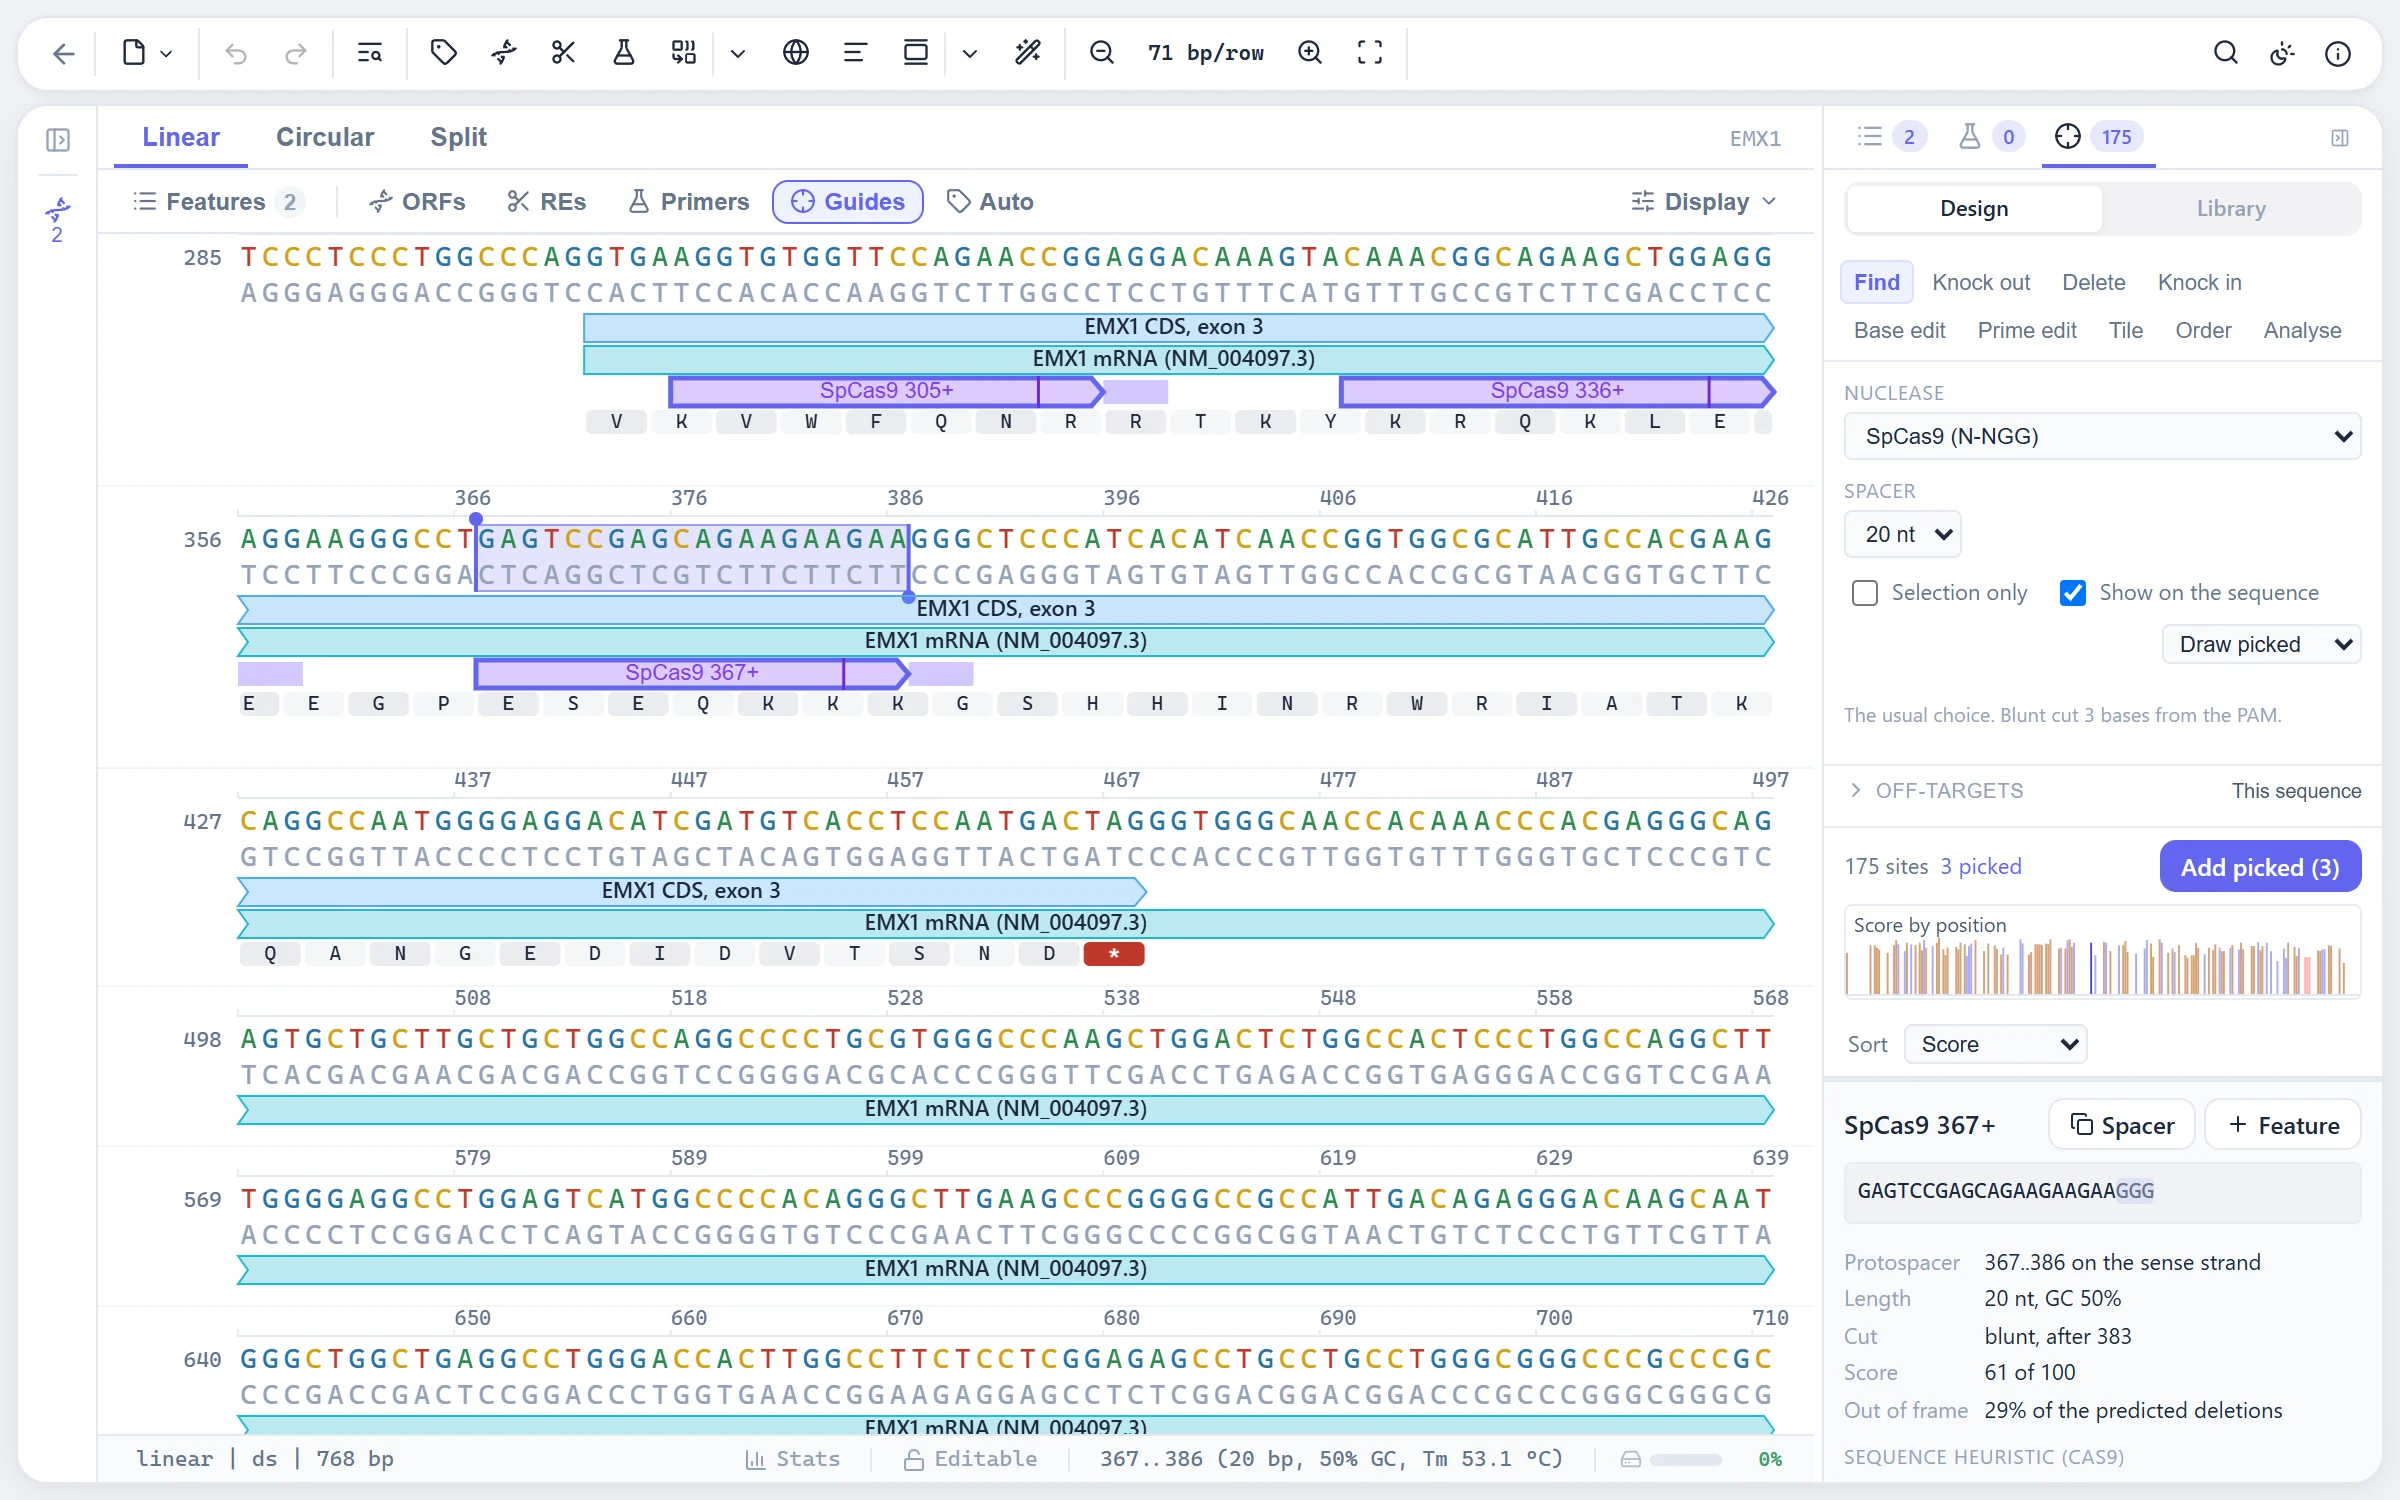The image size is (2400, 1500).
Task: Toggle the Selection only checkbox
Action: pos(1865,593)
